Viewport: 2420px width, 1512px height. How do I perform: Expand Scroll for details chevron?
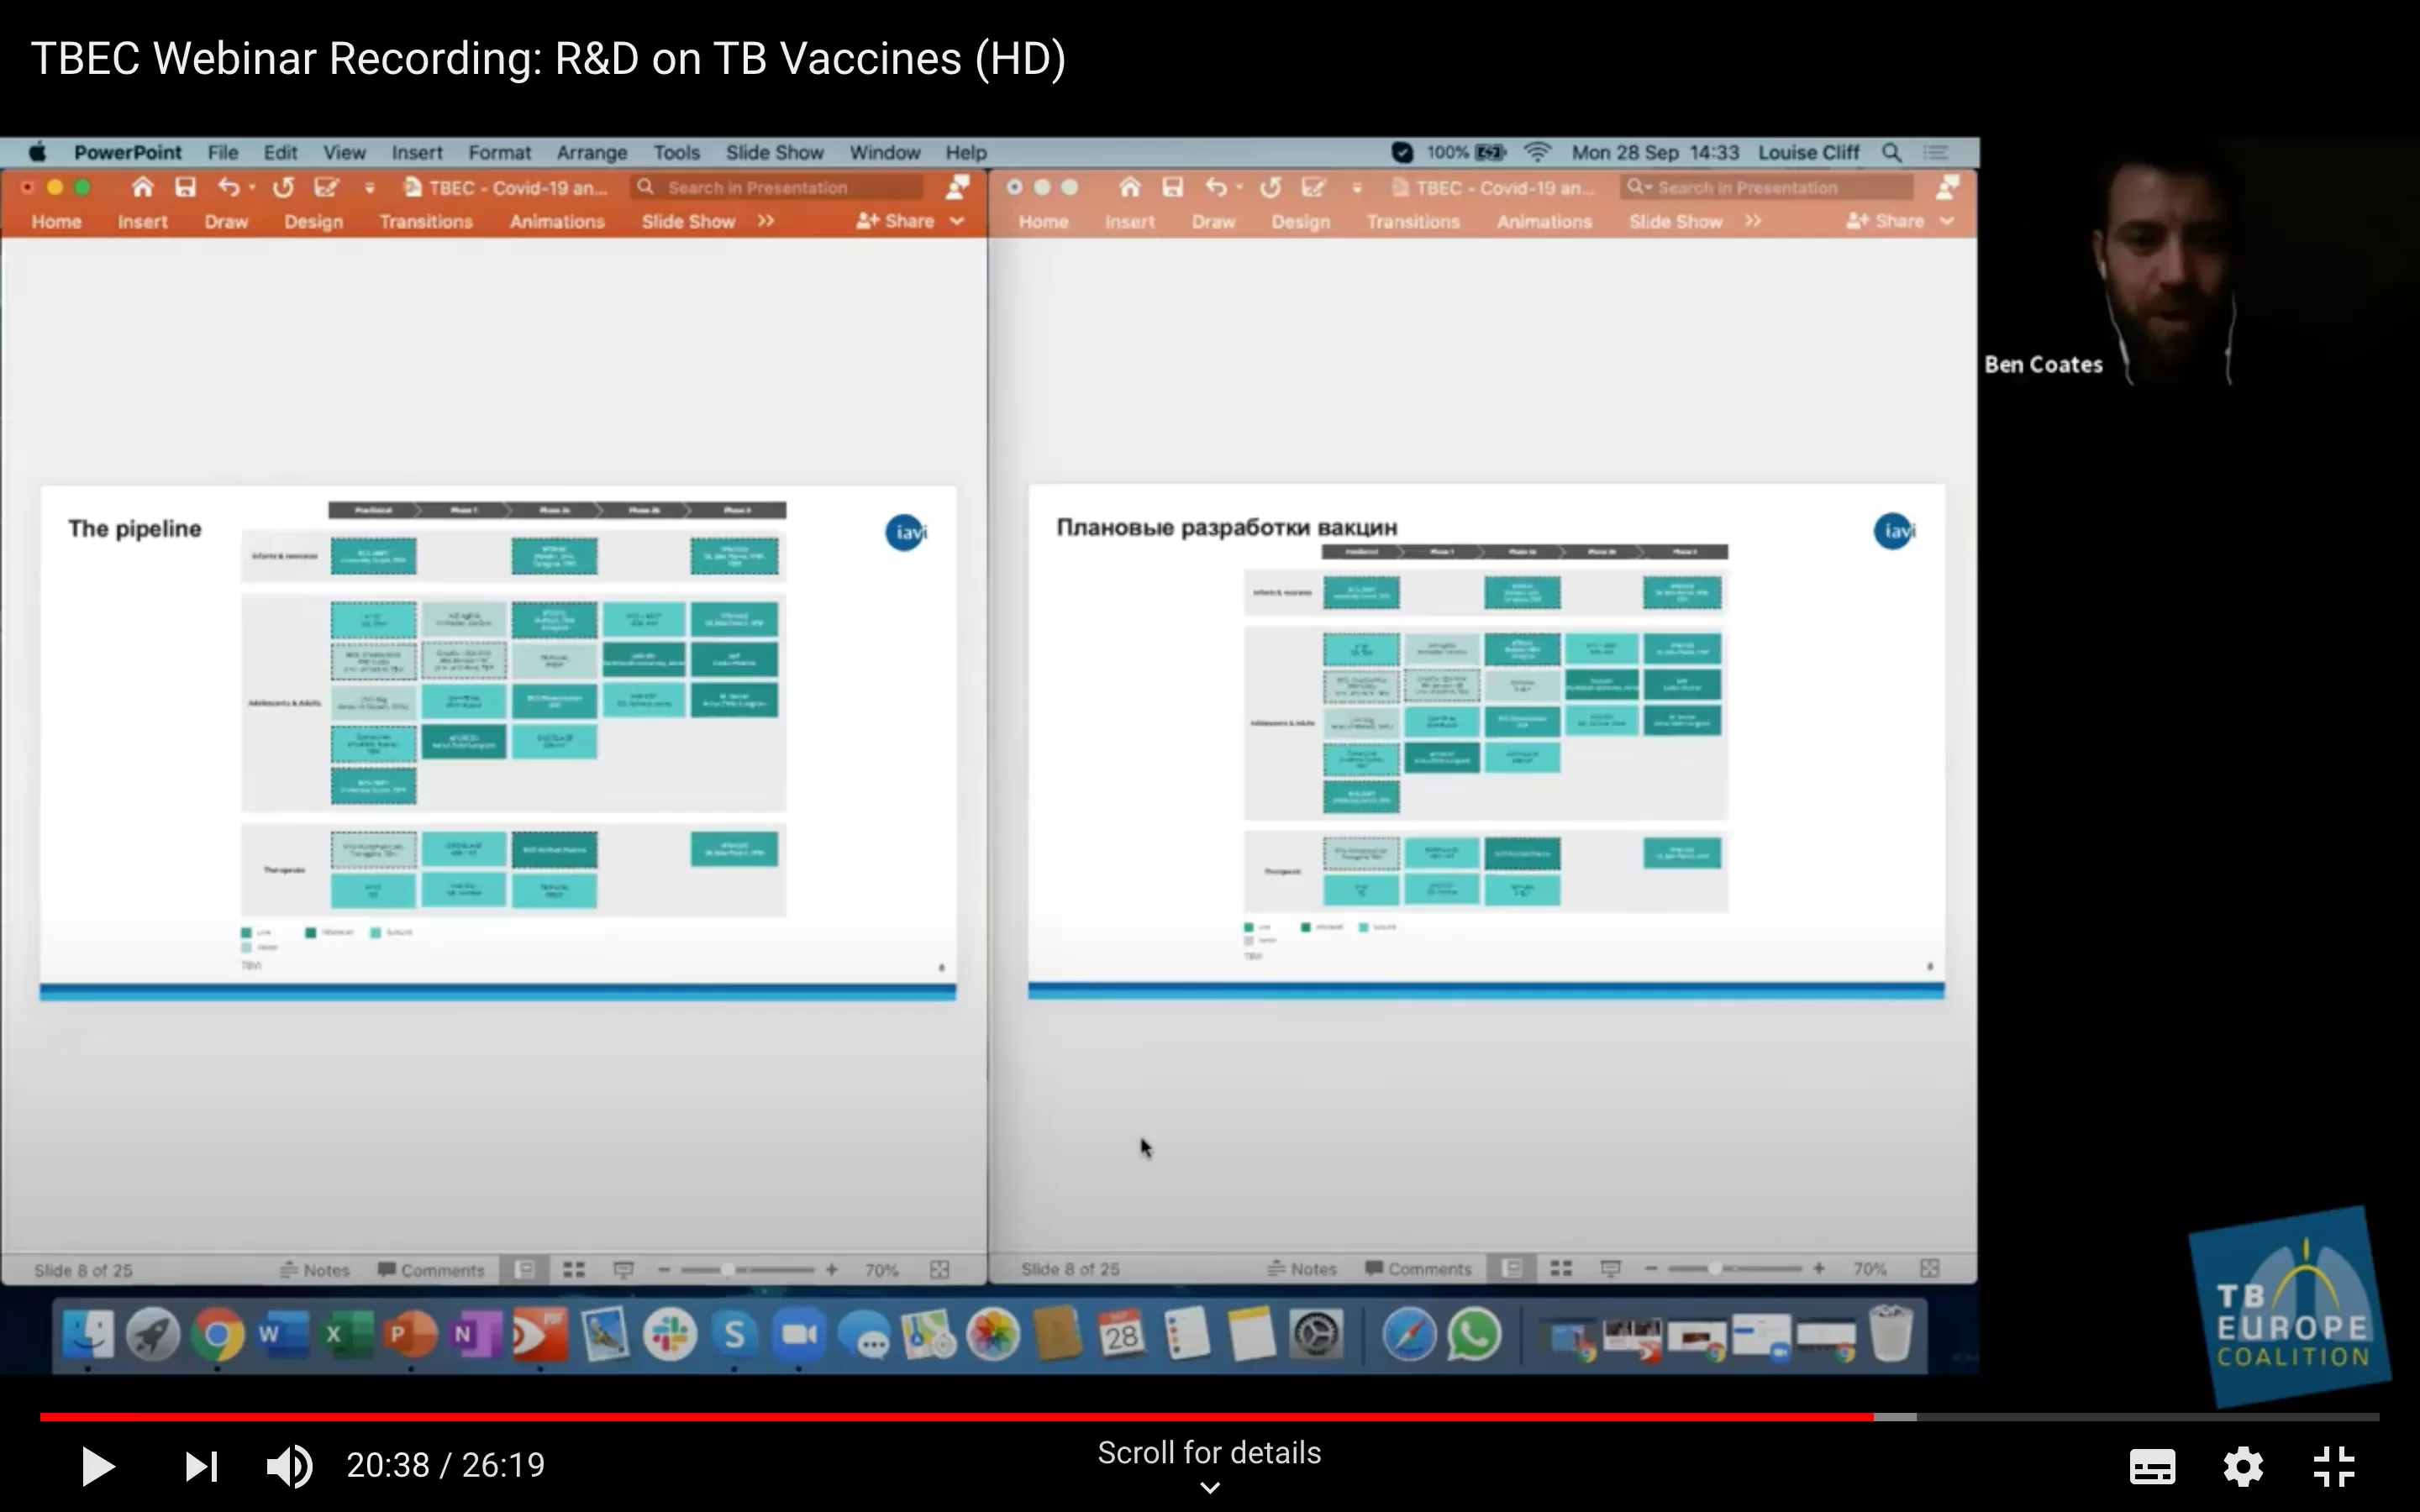click(x=1209, y=1488)
